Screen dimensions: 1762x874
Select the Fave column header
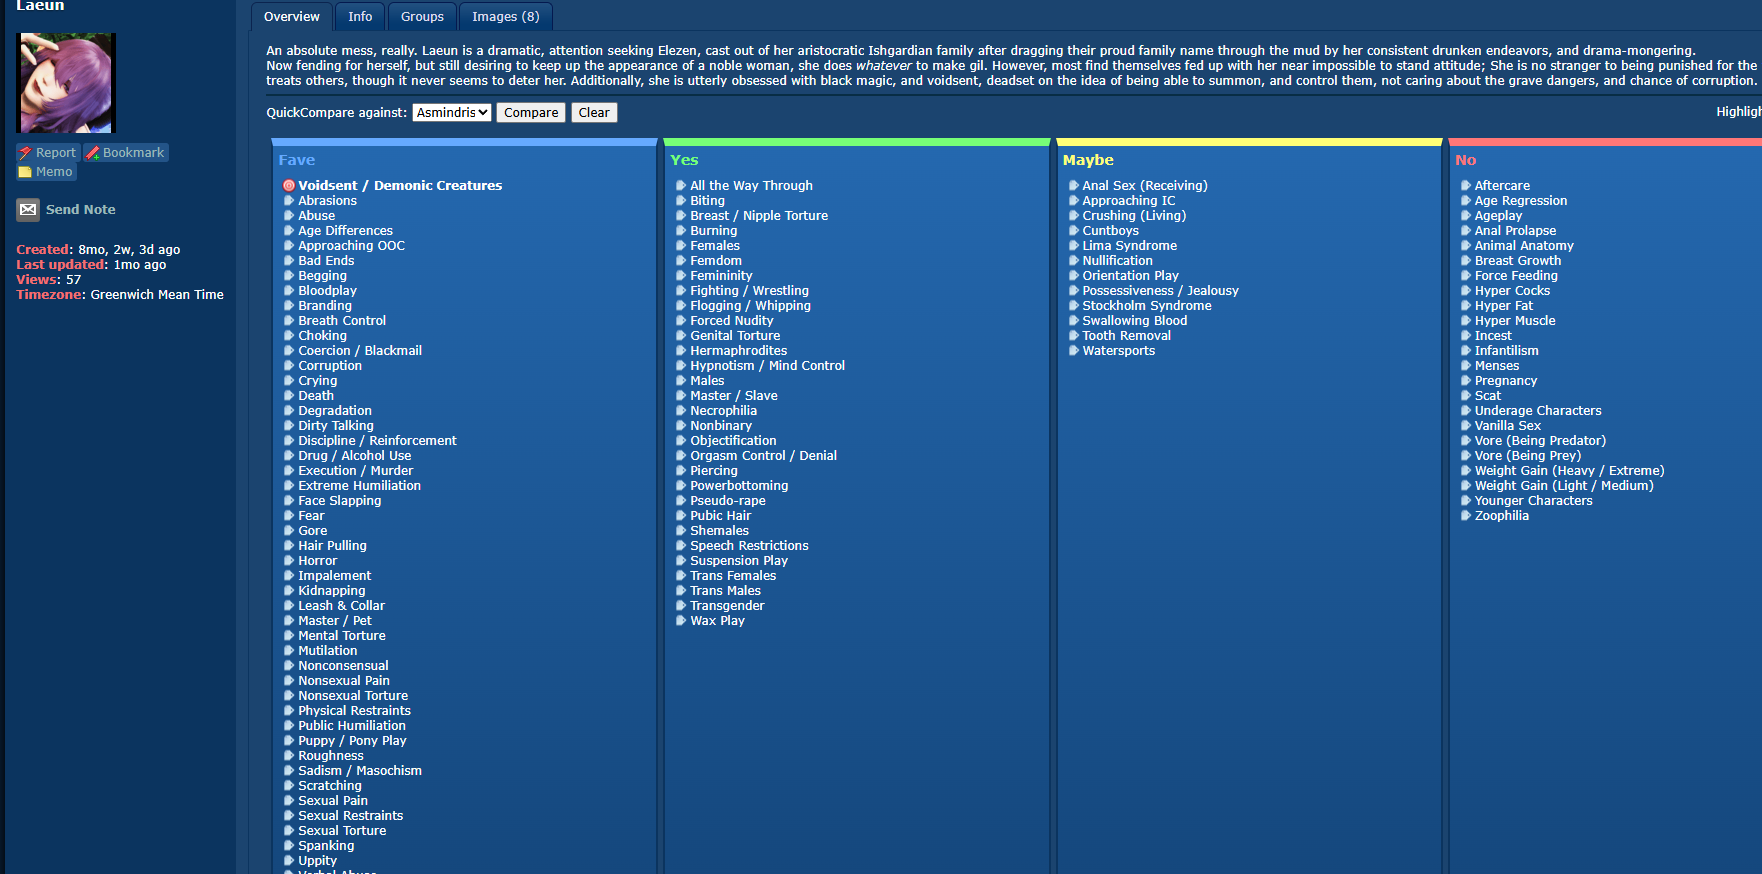pos(297,160)
